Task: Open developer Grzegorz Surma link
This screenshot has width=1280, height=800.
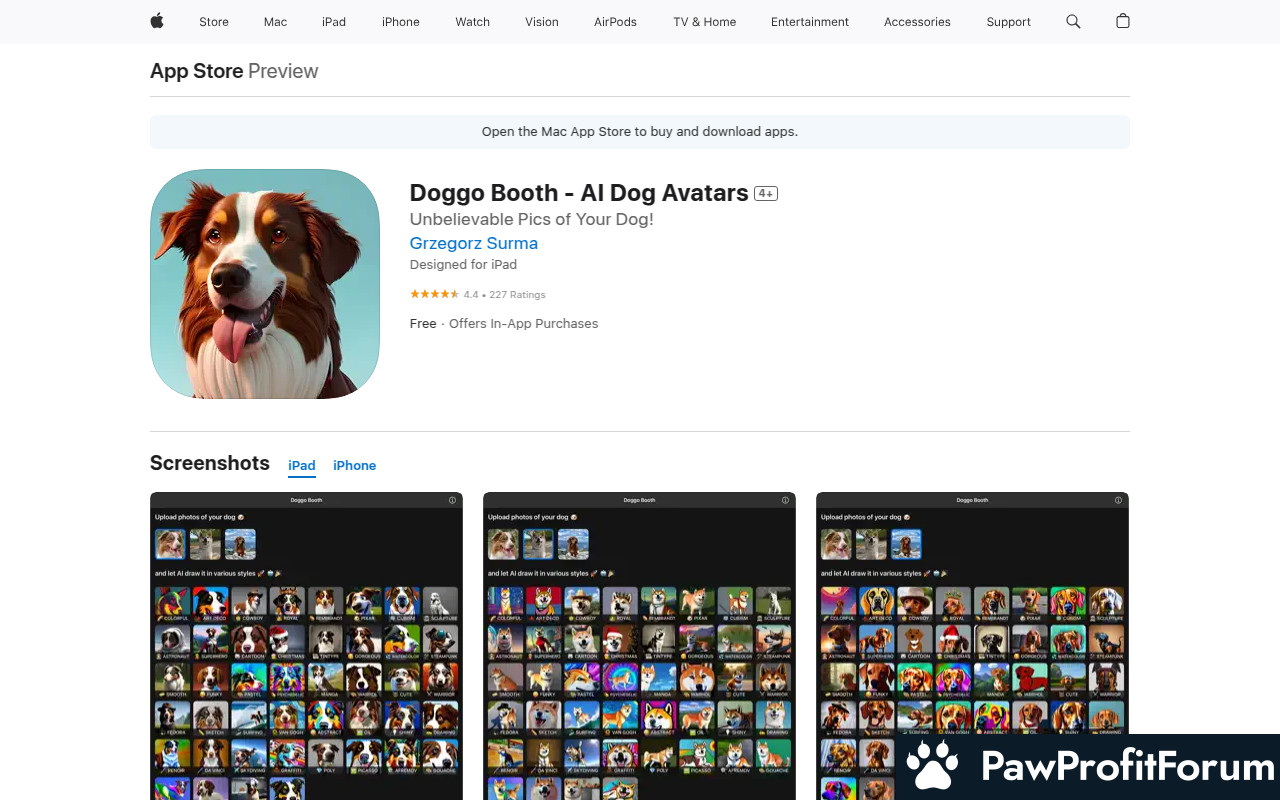Action: [x=473, y=243]
